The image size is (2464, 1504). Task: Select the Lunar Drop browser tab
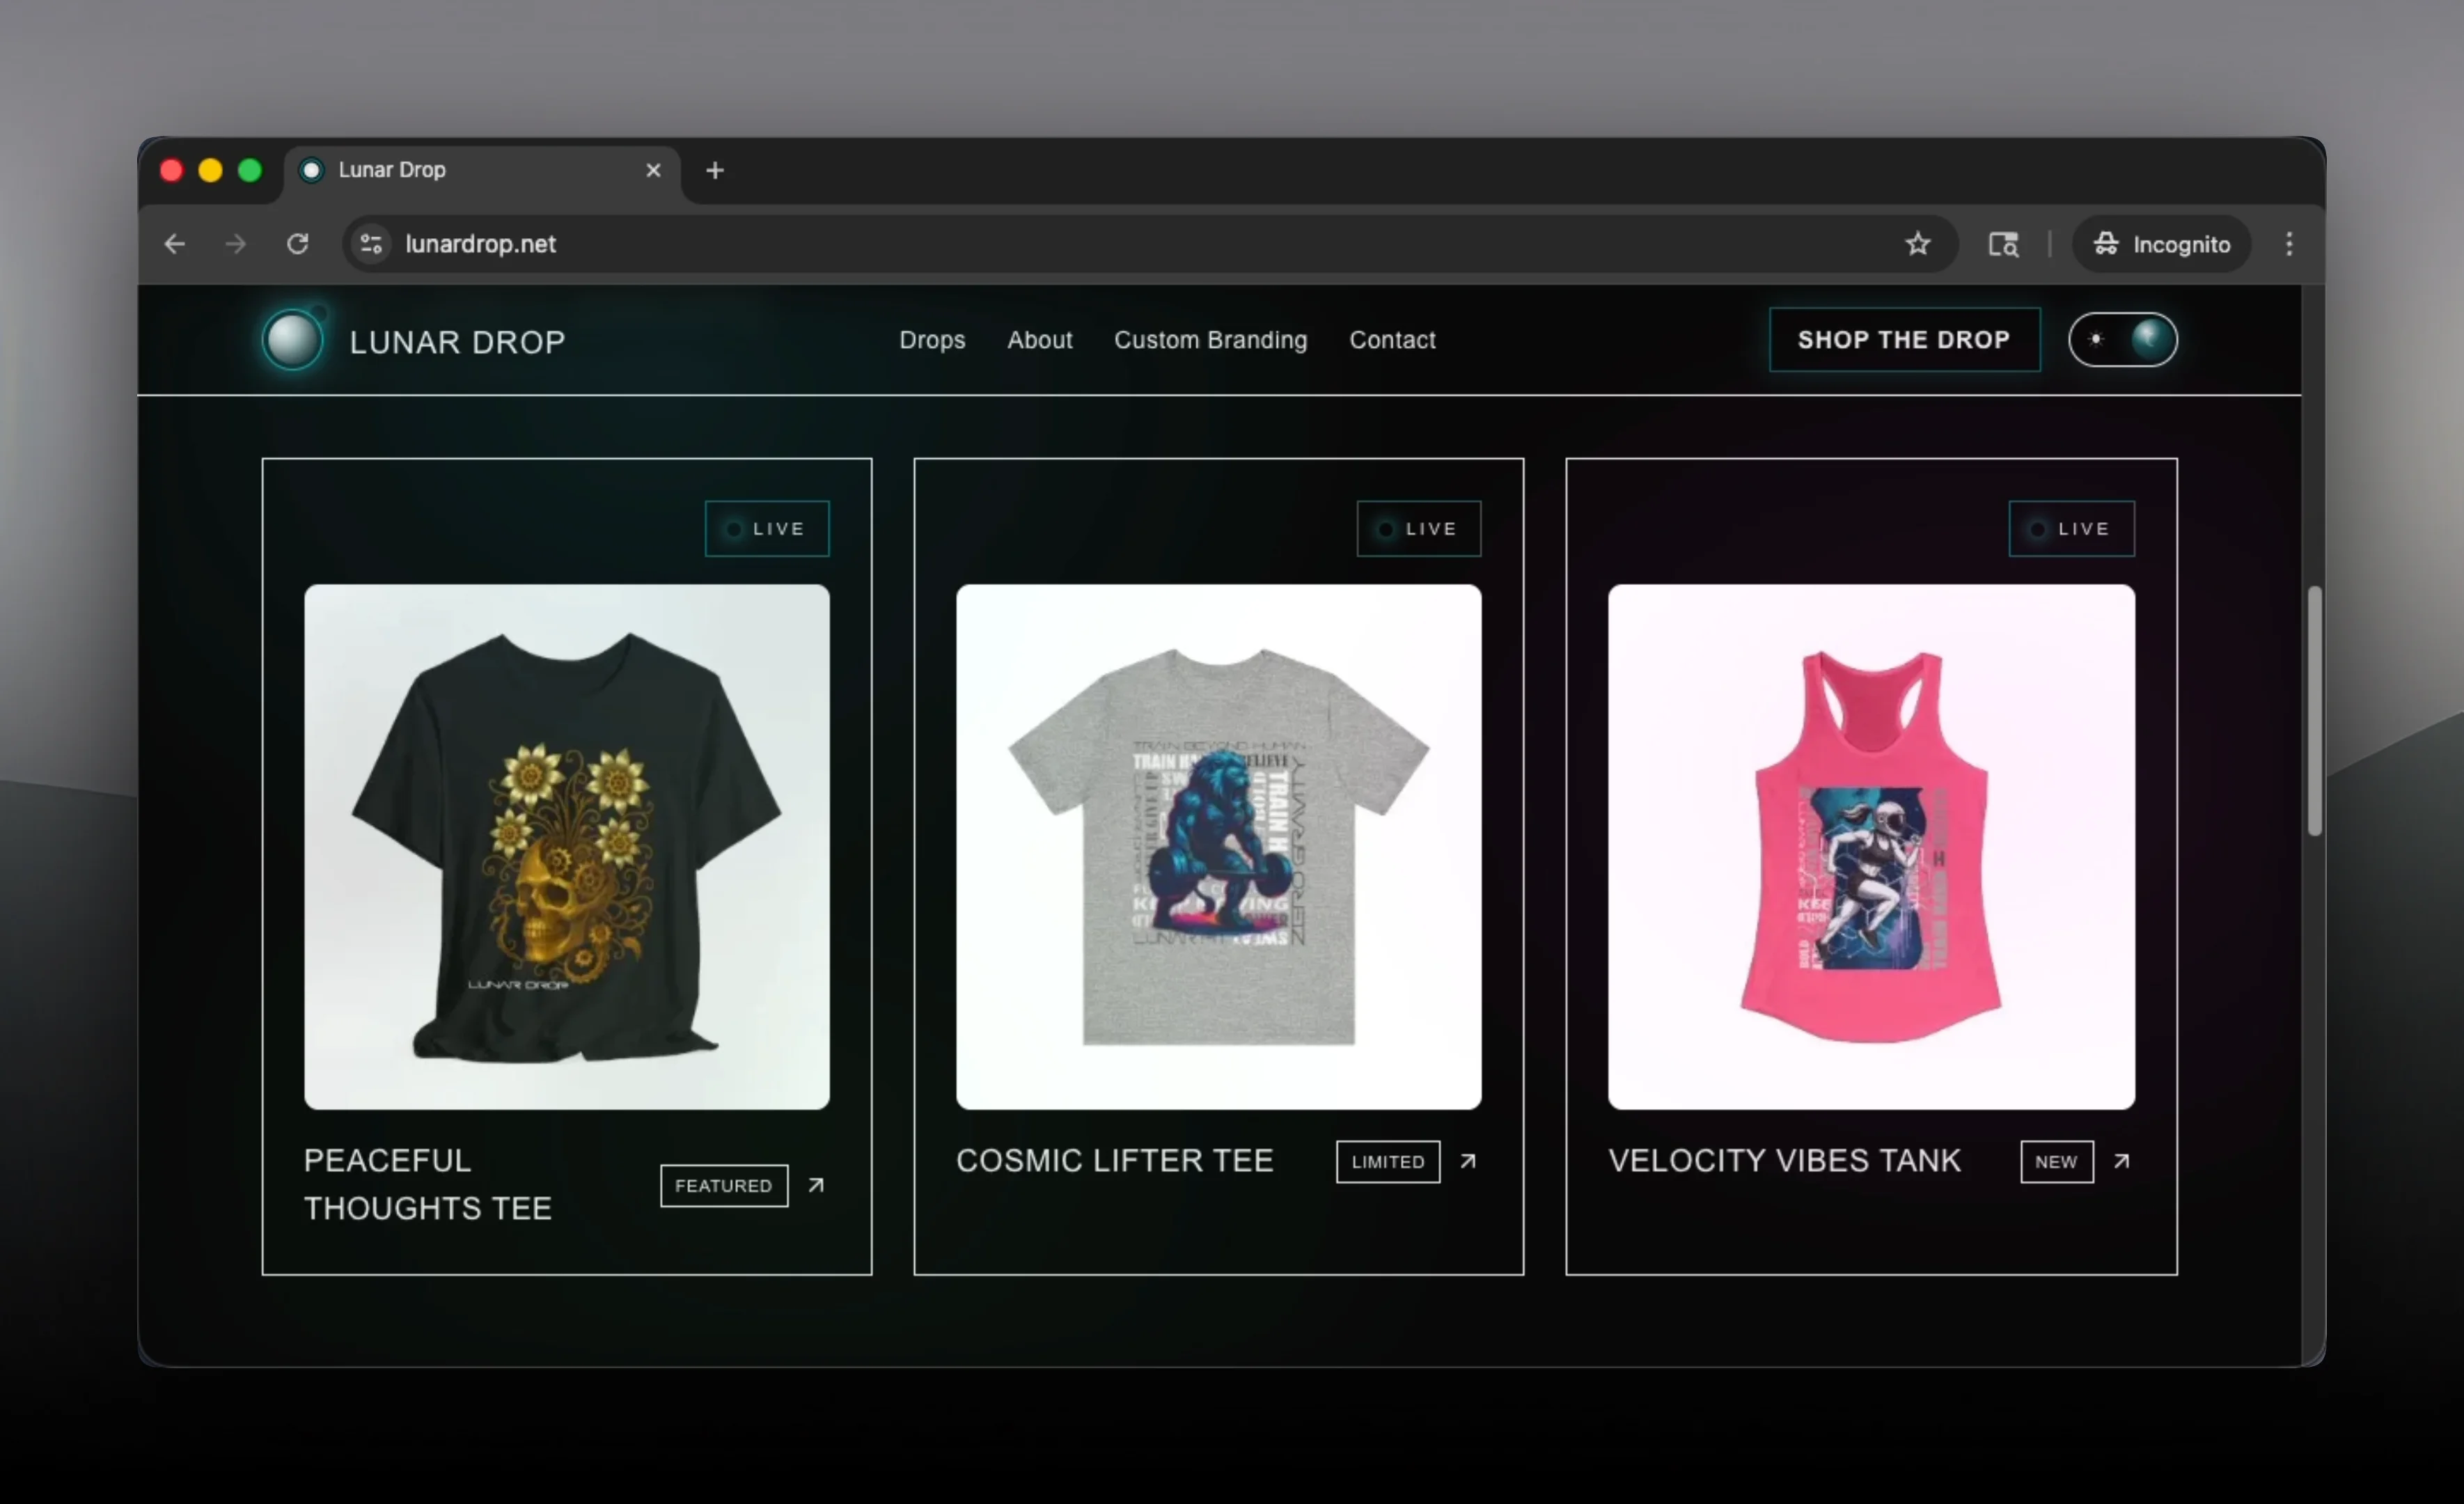tap(483, 171)
